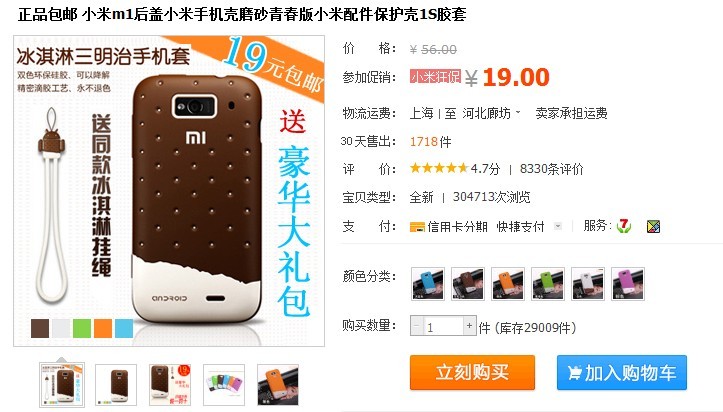Click the quantity input field
The height and width of the screenshot is (412, 723).
443,326
